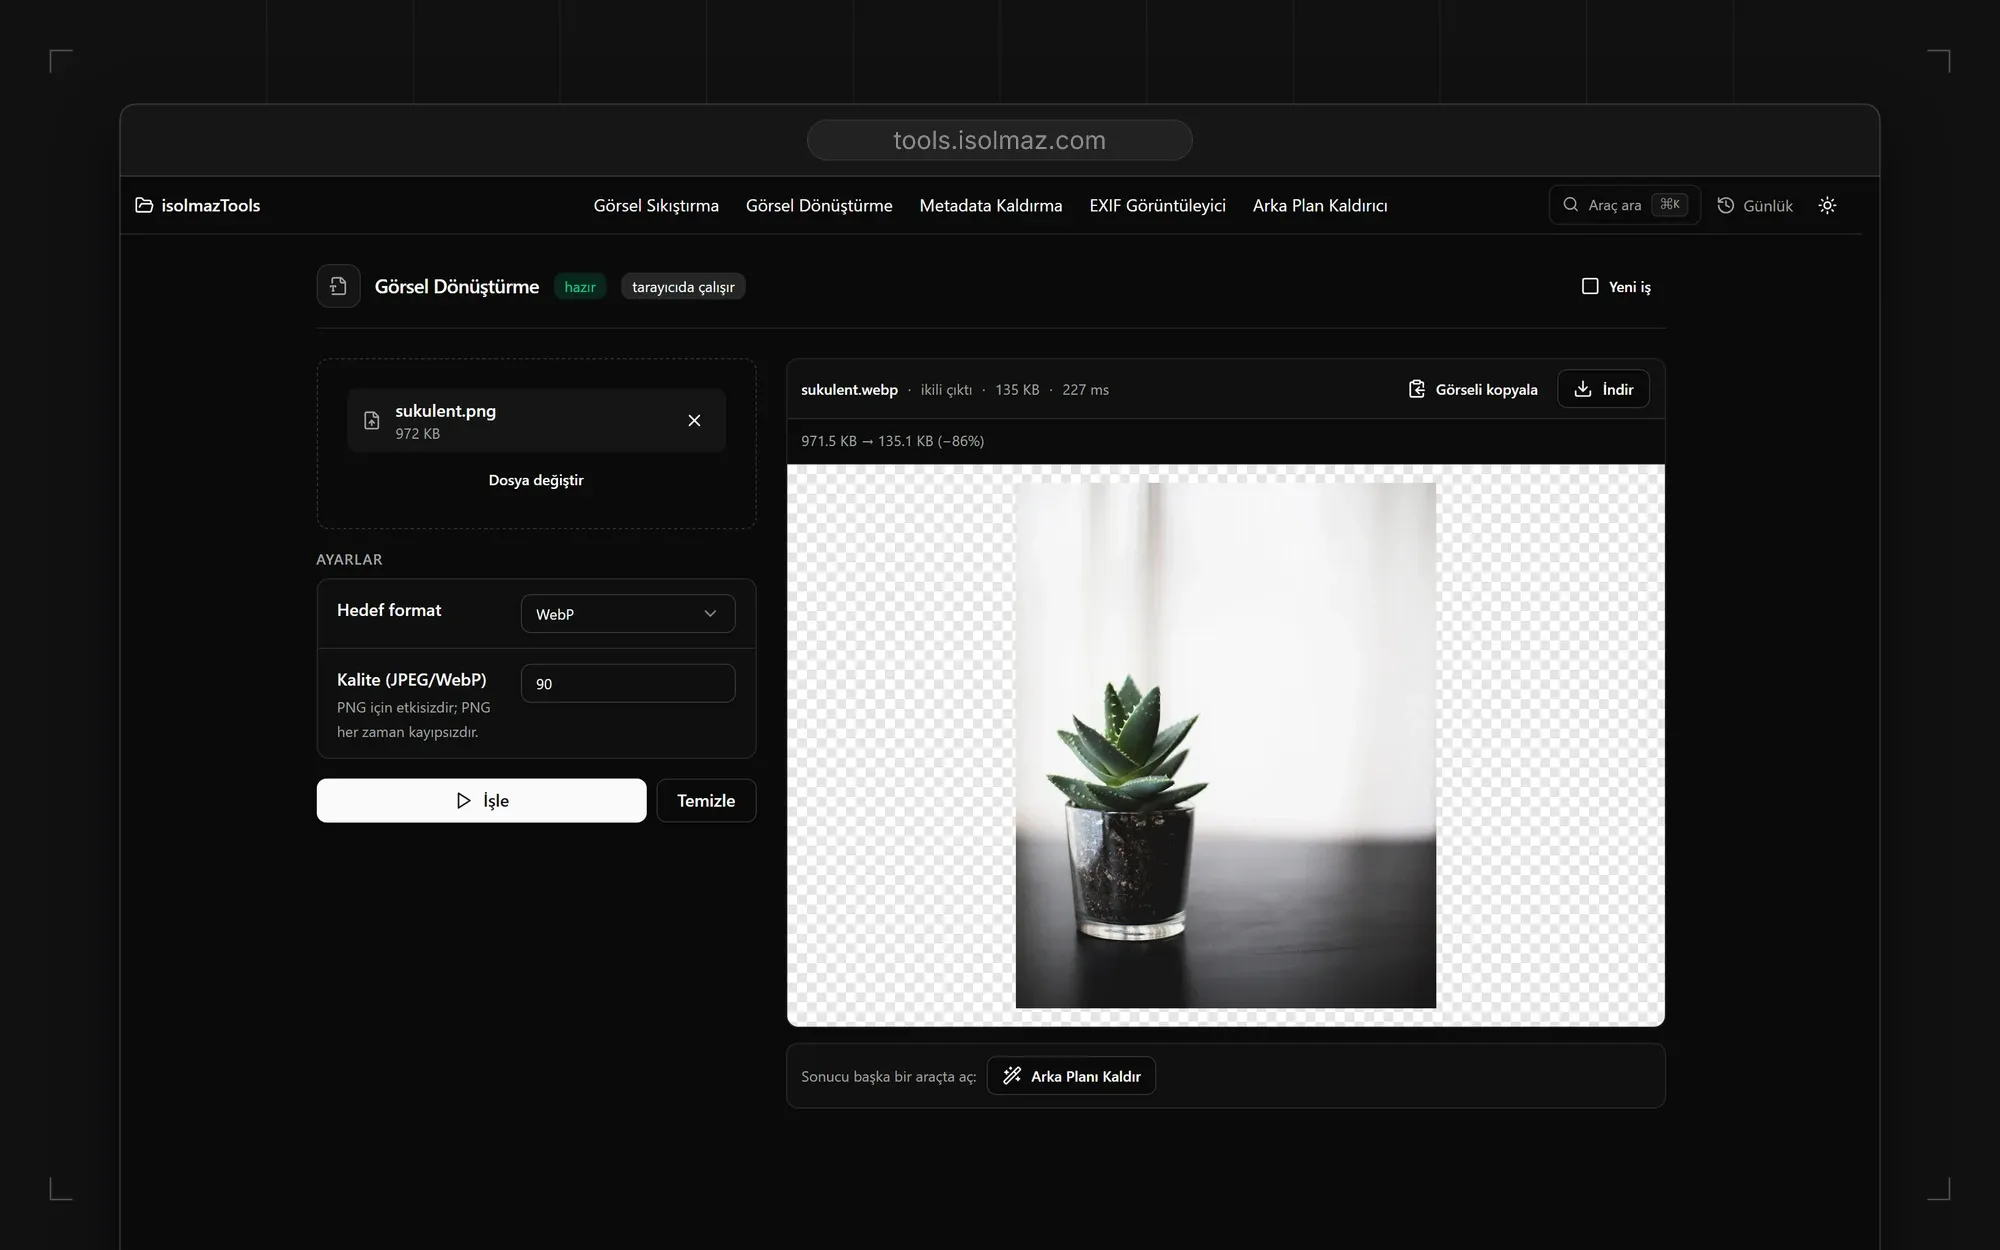Click the ⌘K shortcut hint badge
The width and height of the screenshot is (2000, 1250).
[1670, 204]
